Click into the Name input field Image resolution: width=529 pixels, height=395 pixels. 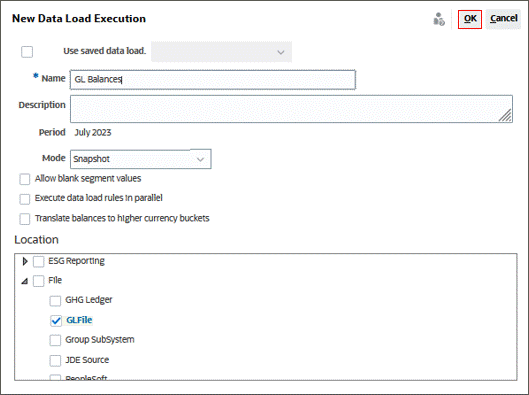coord(213,80)
